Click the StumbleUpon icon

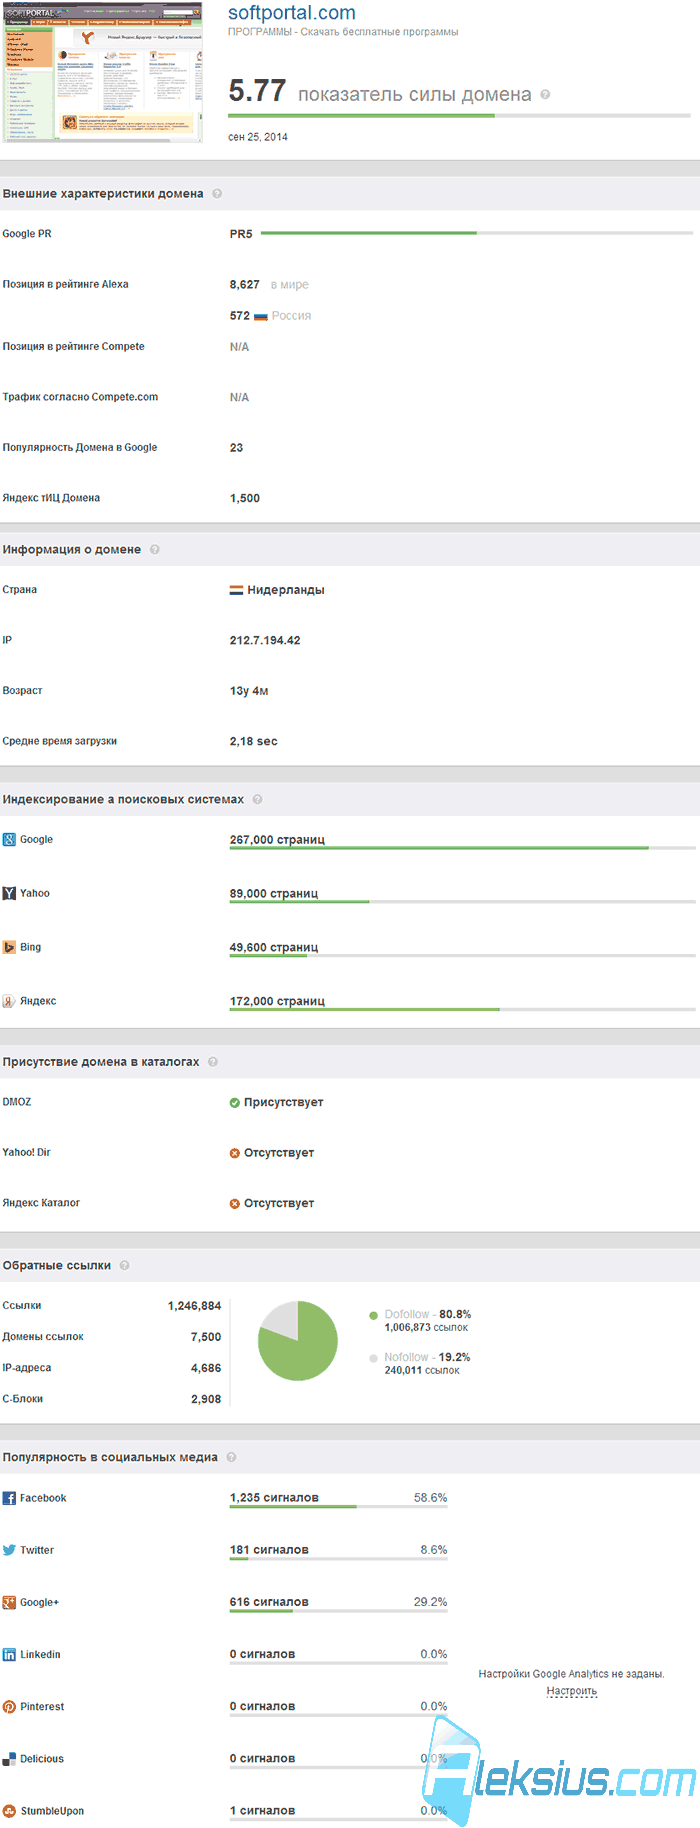point(9,1811)
